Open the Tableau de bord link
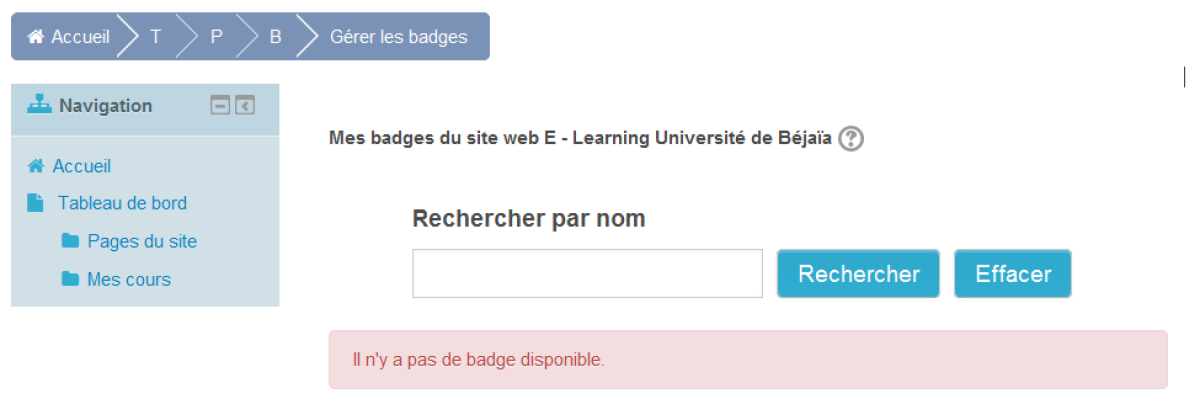This screenshot has width=1200, height=420. click(122, 203)
